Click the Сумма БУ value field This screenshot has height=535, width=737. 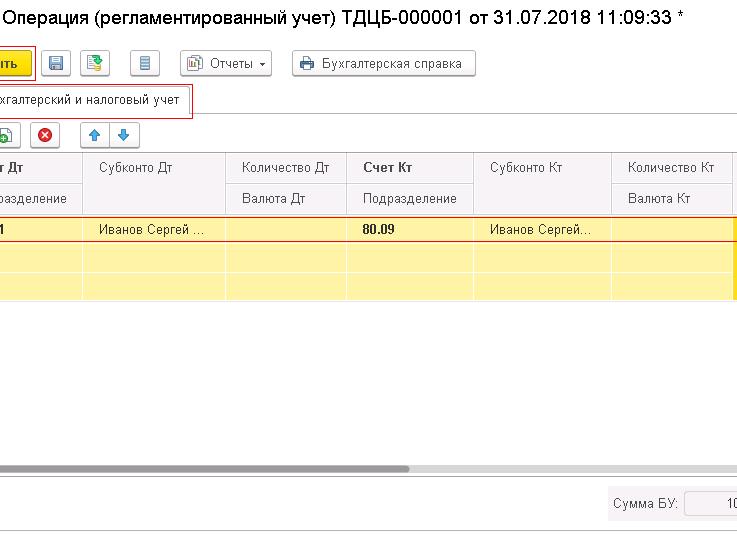711,504
